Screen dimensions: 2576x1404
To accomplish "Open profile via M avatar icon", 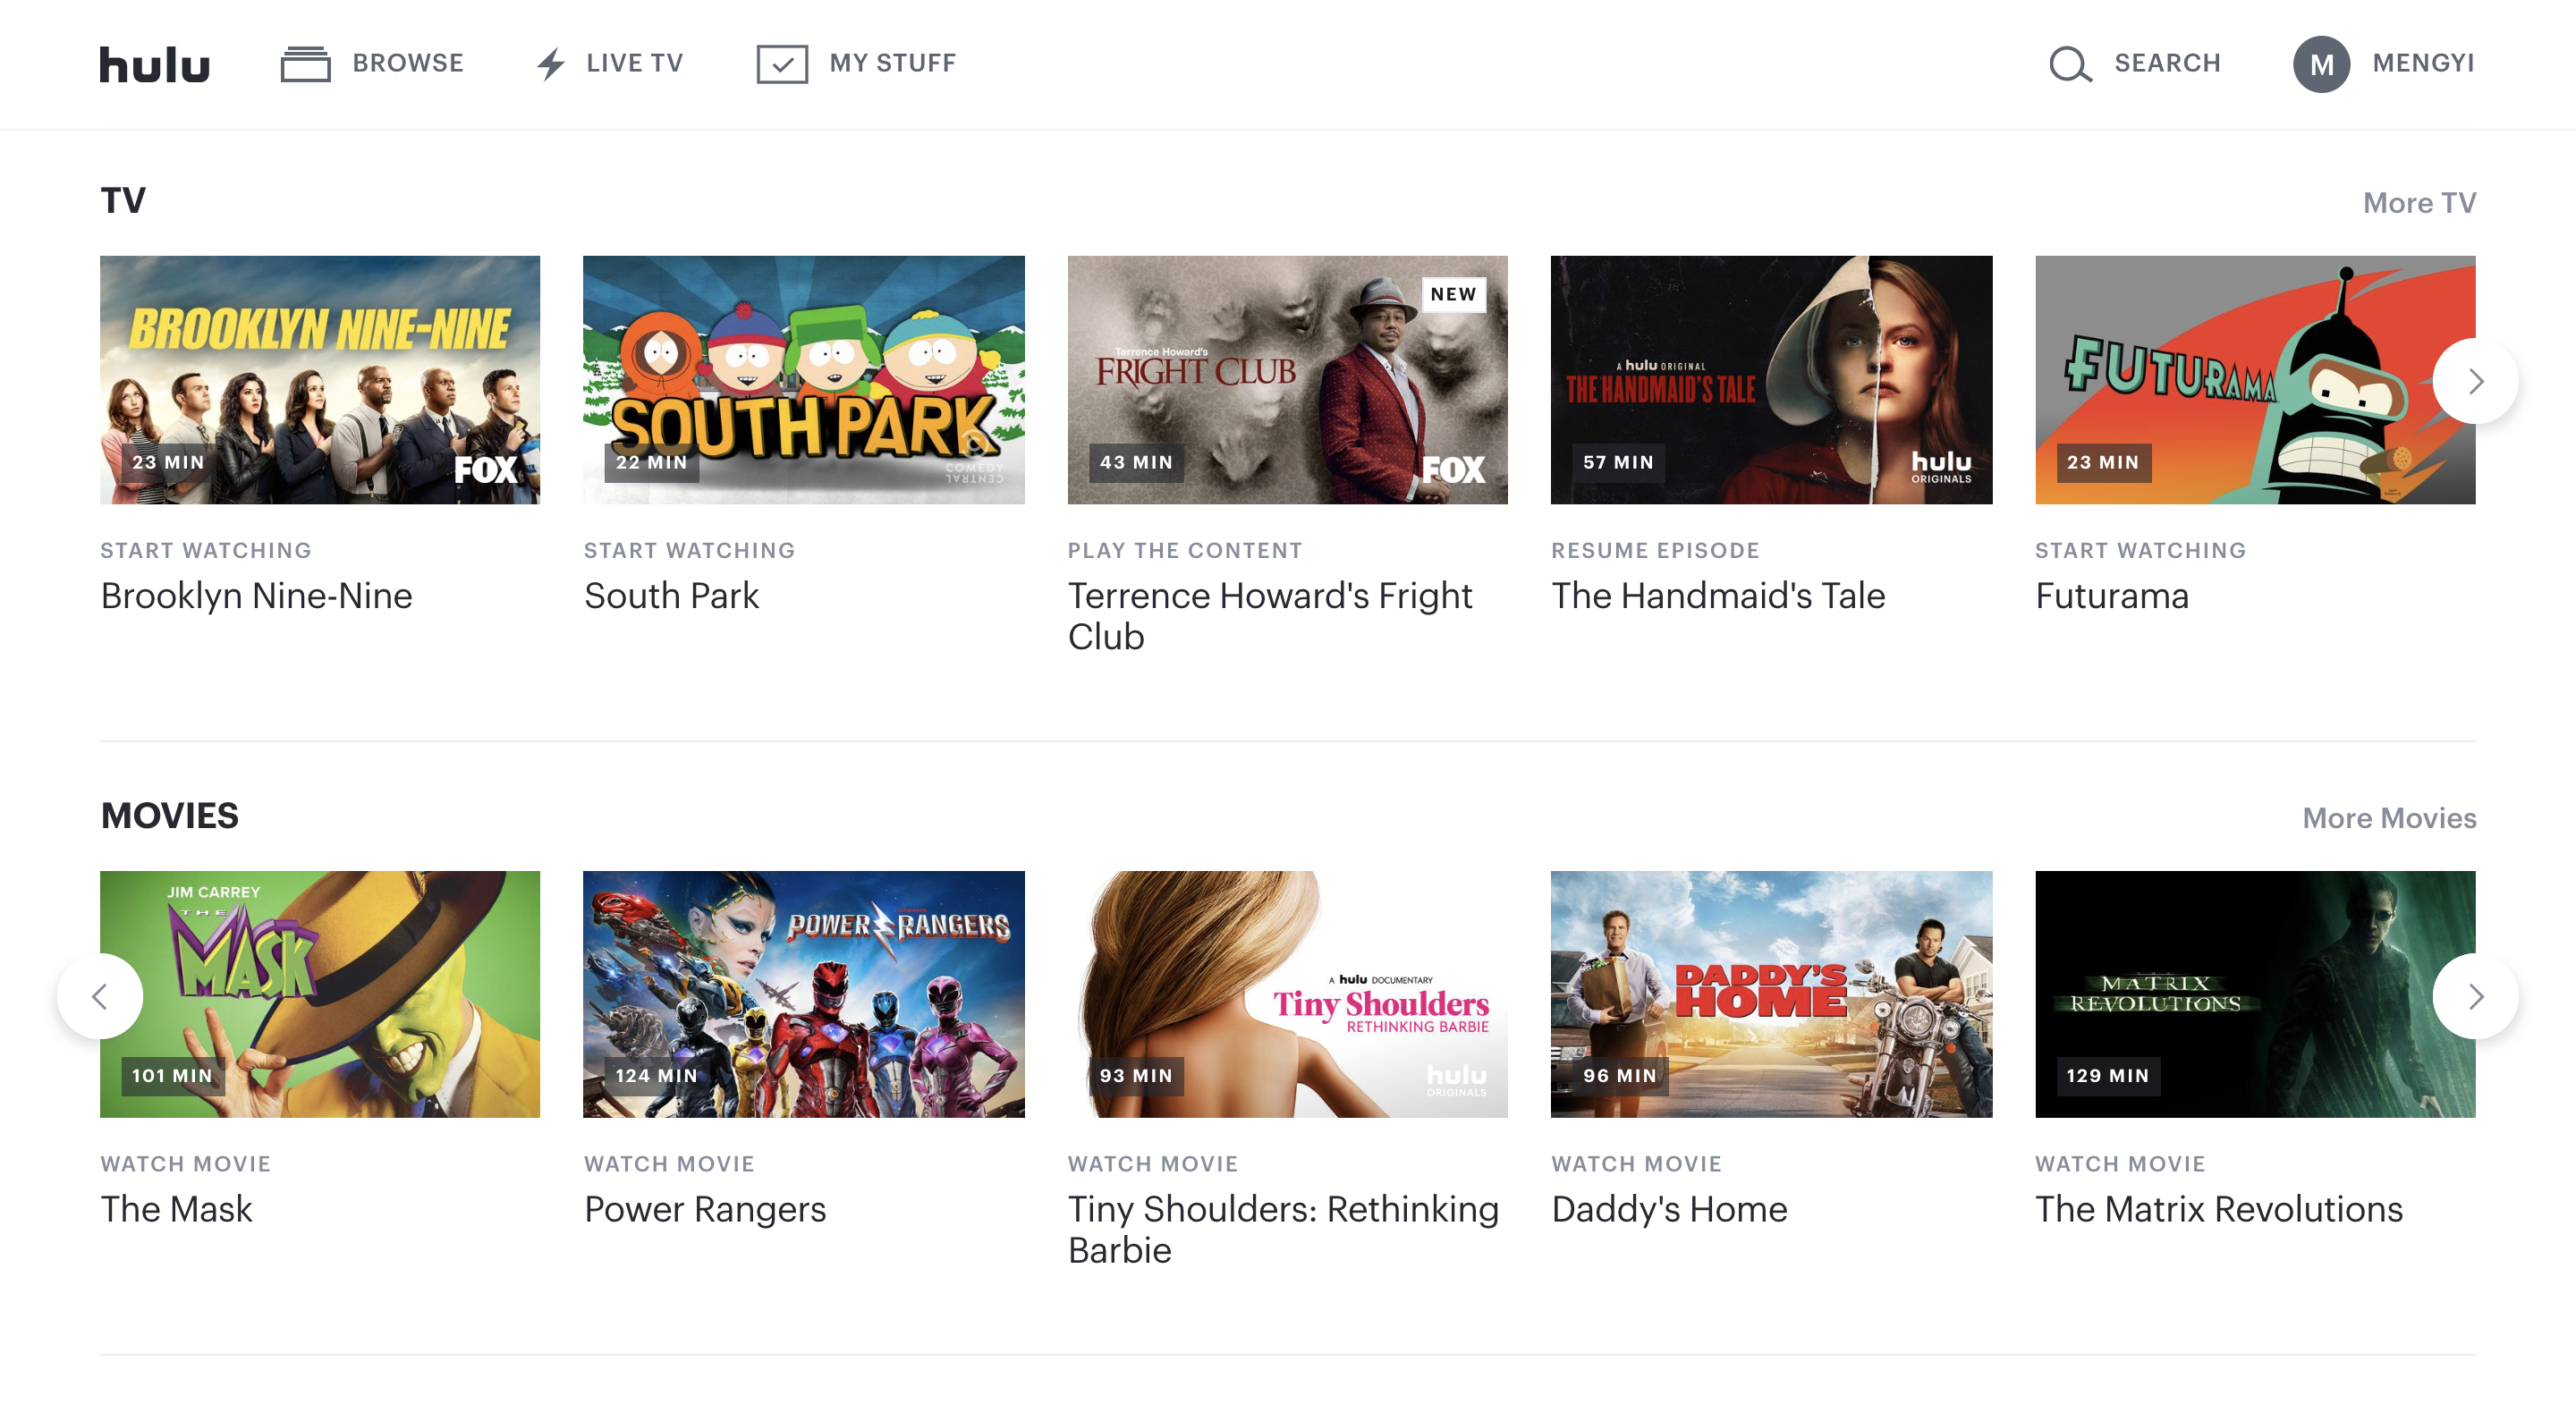I will click(2320, 64).
